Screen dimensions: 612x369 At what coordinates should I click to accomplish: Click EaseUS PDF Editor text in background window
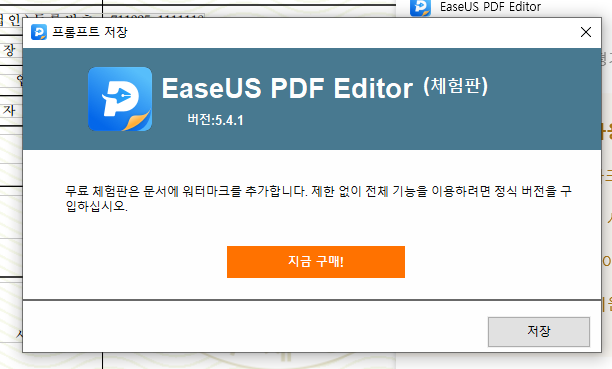tap(490, 7)
